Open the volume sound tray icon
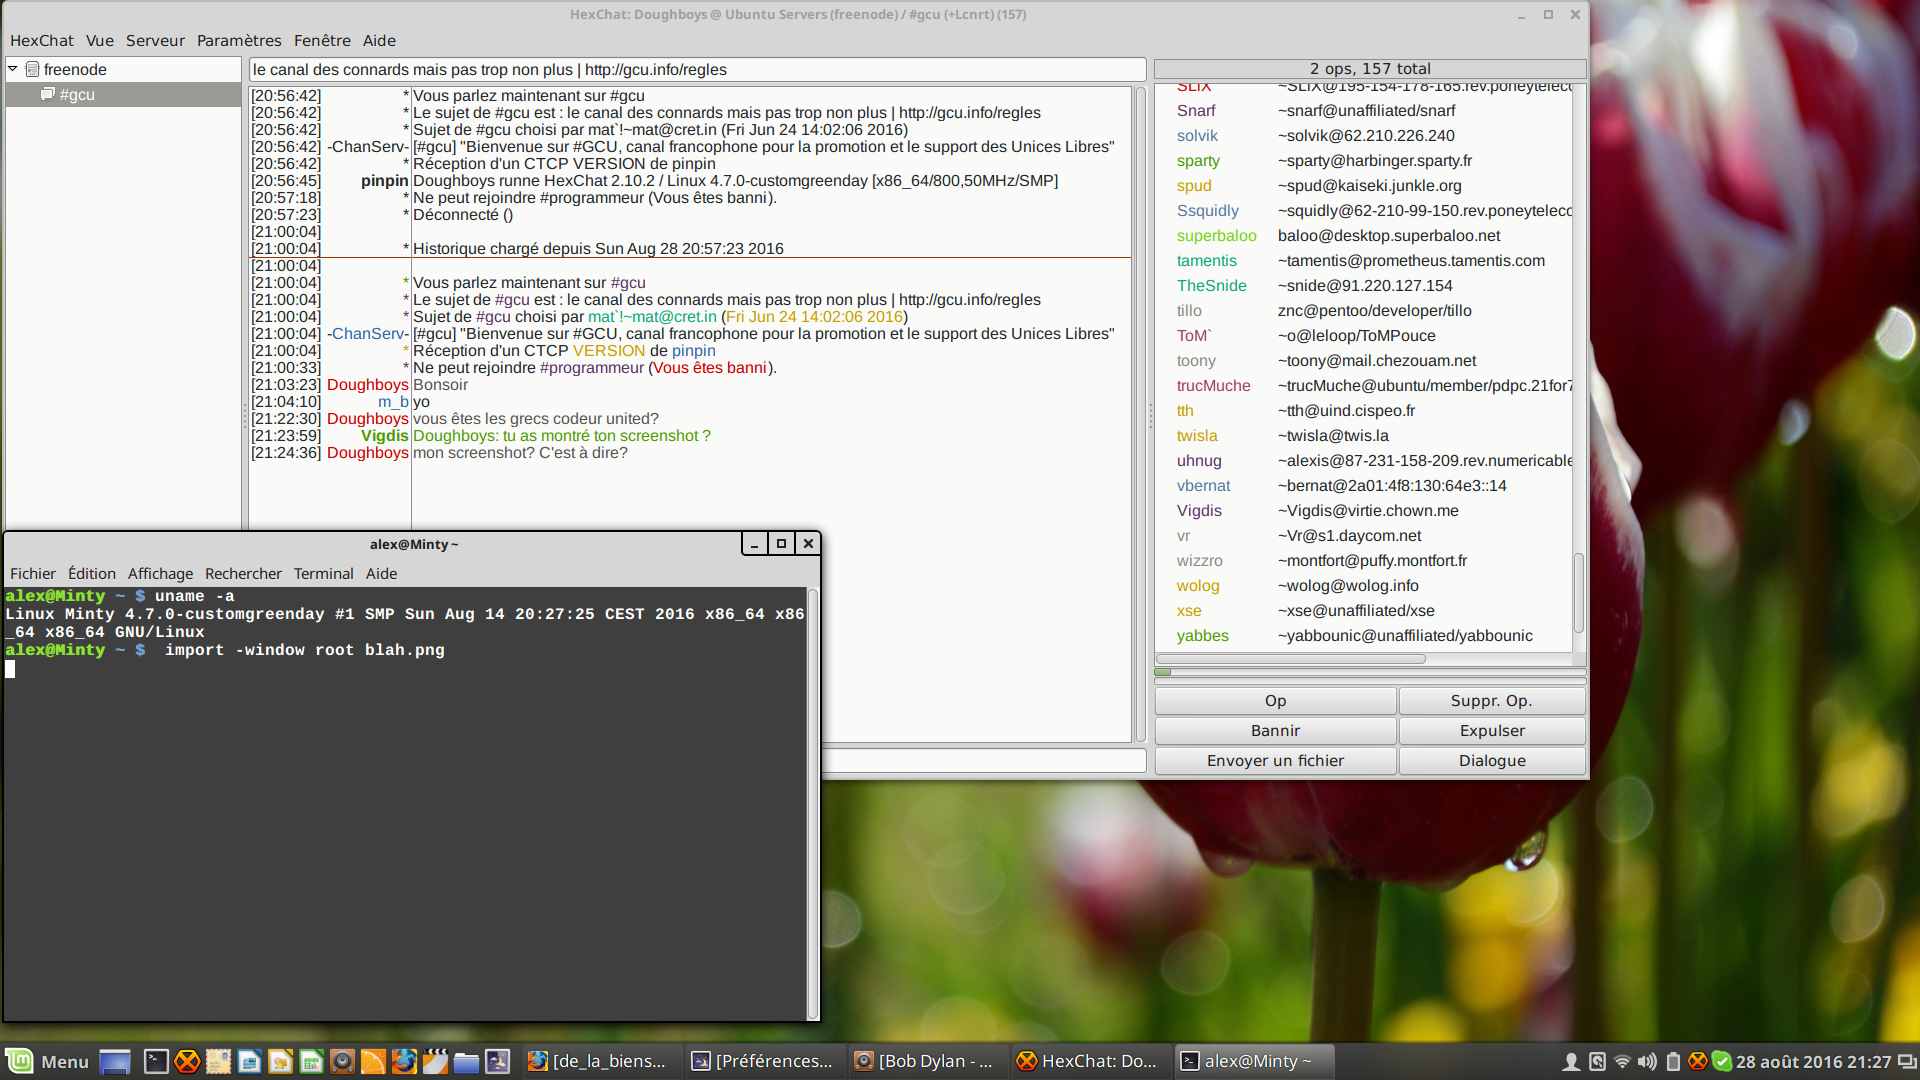Viewport: 1920px width, 1080px height. coord(1647,1061)
